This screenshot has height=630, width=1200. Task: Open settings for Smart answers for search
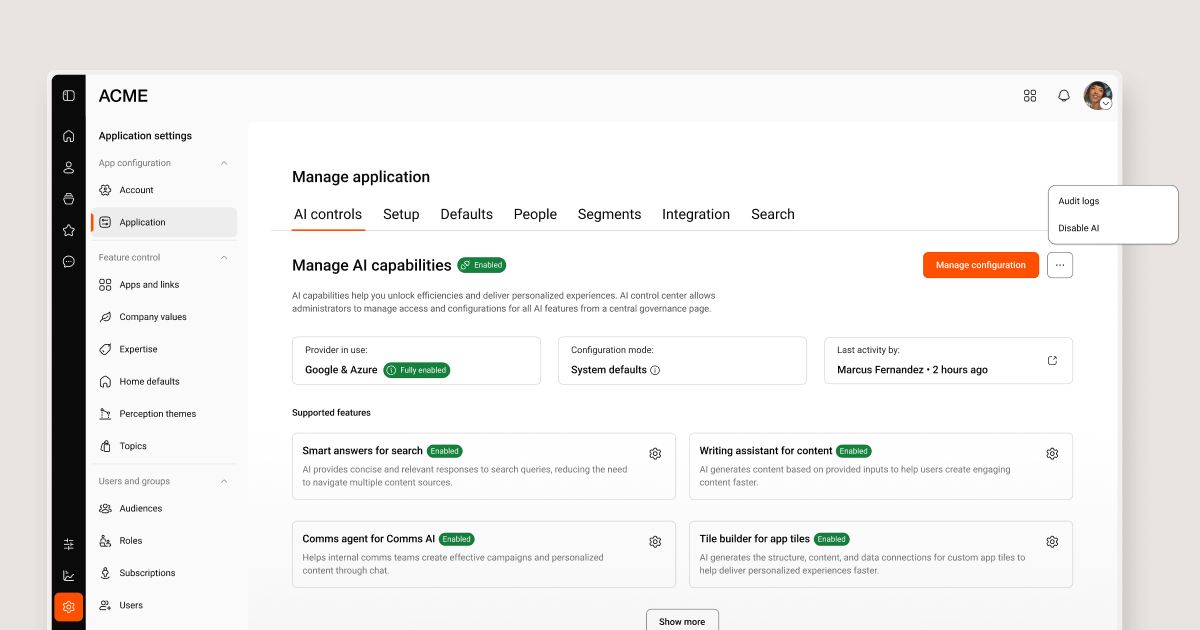655,454
